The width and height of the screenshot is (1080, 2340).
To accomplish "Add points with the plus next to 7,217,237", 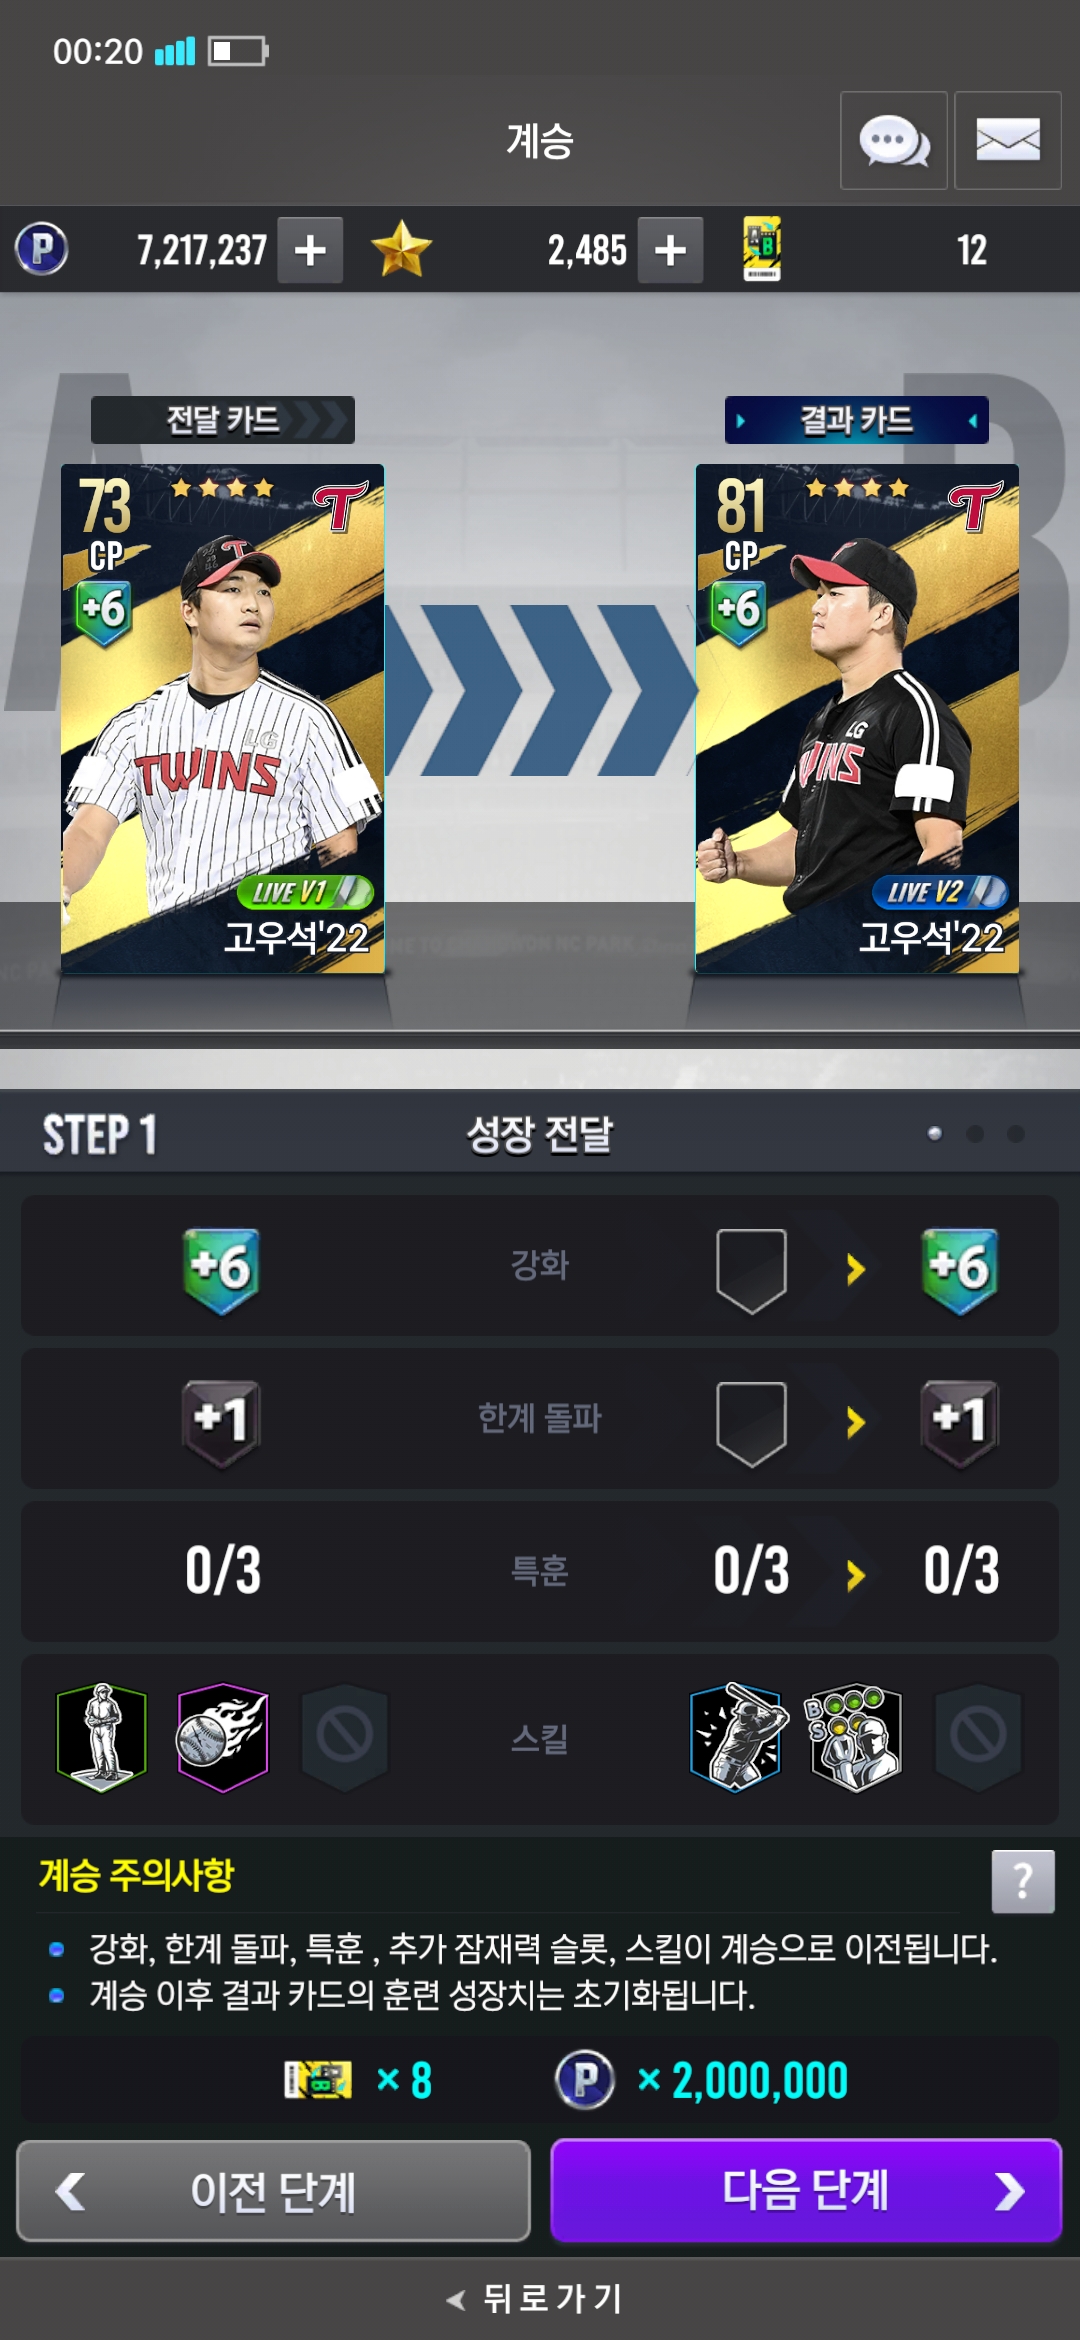I will pyautogui.click(x=310, y=250).
